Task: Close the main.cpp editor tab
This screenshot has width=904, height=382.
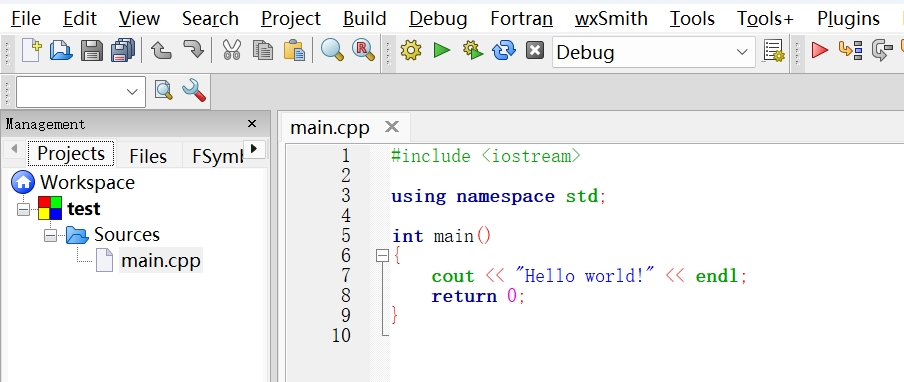Action: pos(392,126)
